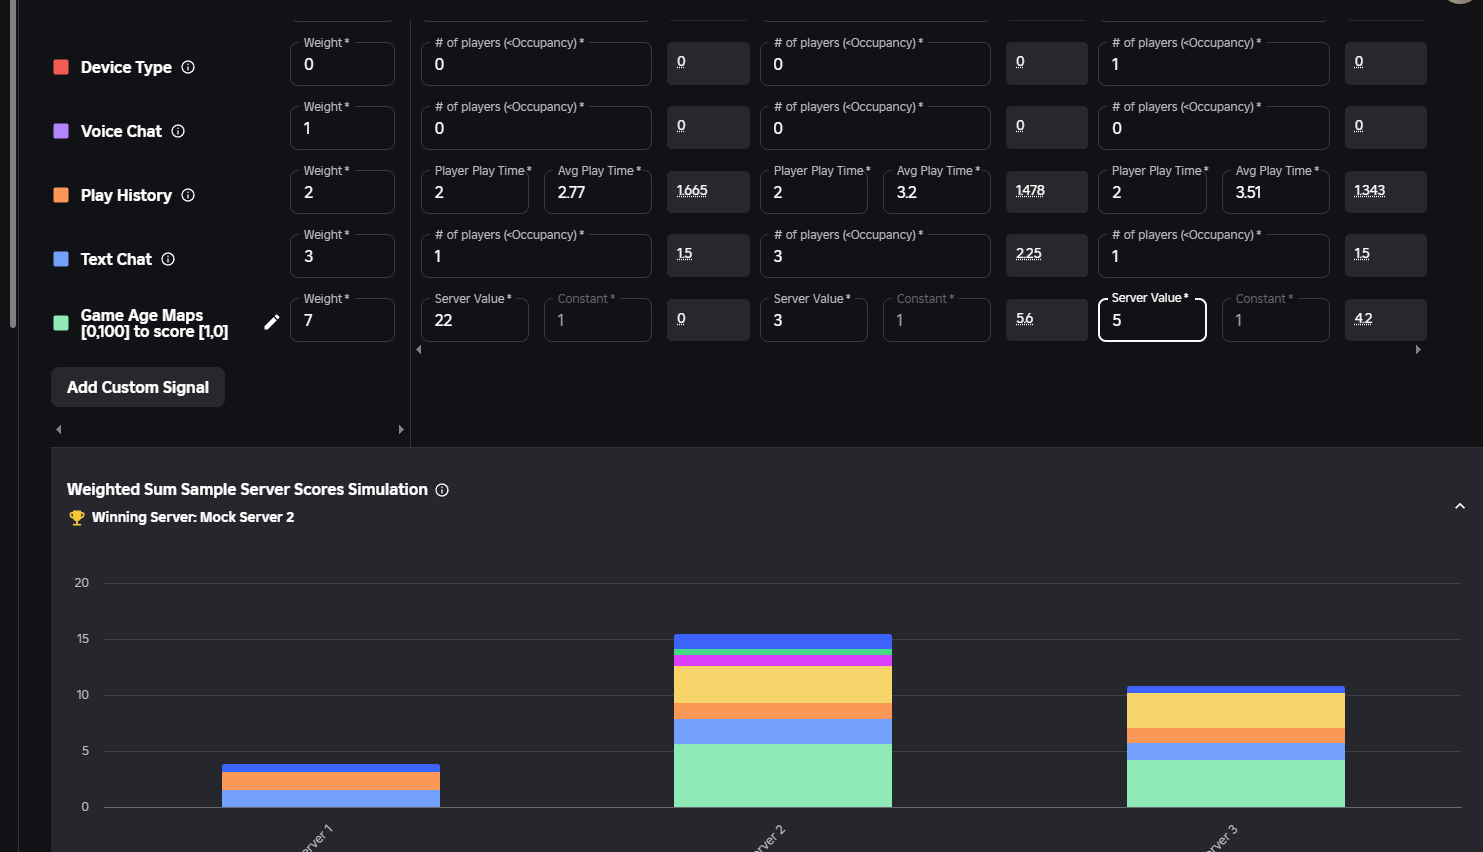The image size is (1483, 852).
Task: Click the large green segment of Server 2 bar
Action: point(783,775)
